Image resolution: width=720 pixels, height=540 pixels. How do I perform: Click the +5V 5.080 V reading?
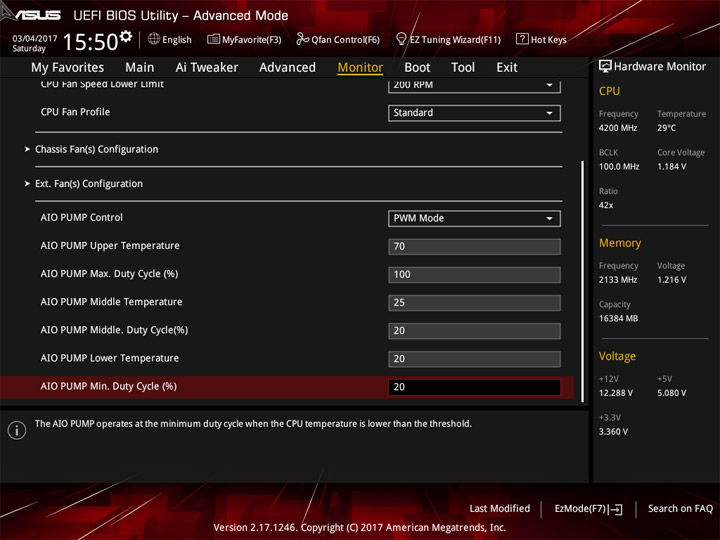pos(671,393)
